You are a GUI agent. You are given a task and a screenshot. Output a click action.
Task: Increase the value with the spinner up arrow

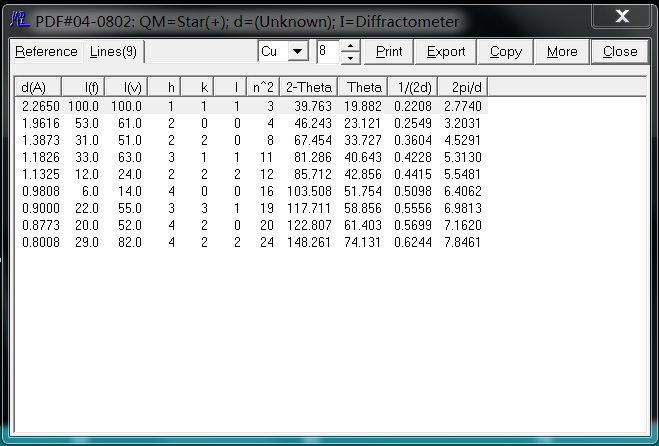(x=351, y=46)
